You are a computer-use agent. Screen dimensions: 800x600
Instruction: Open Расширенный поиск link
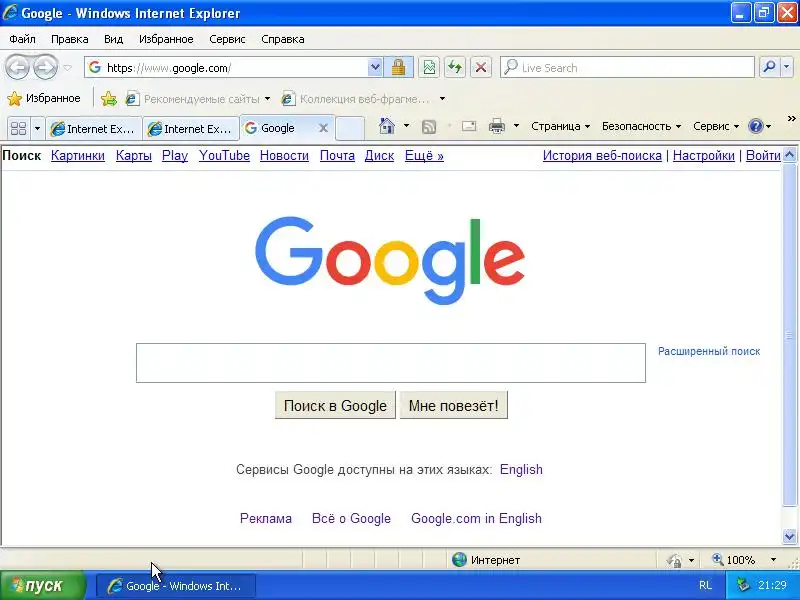coord(709,351)
